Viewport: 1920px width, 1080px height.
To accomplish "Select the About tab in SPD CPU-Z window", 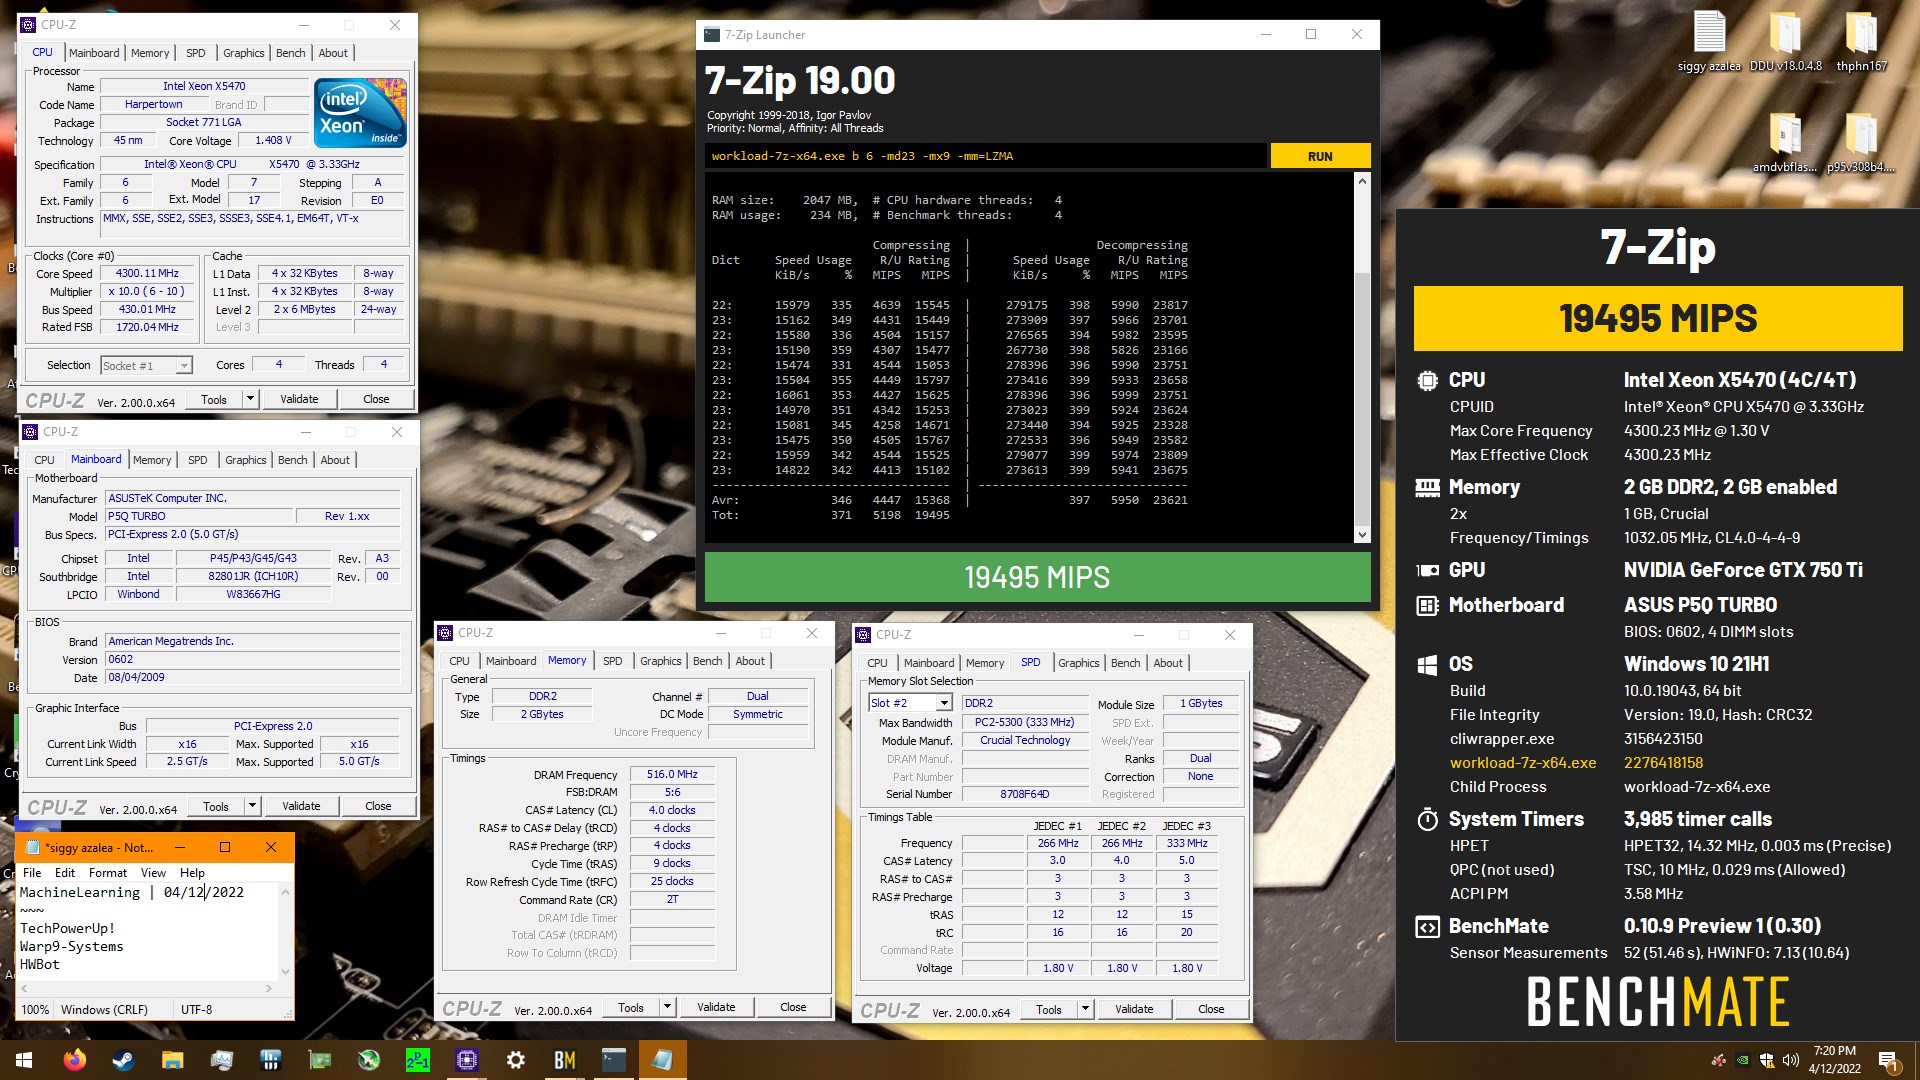I will pyautogui.click(x=1168, y=663).
